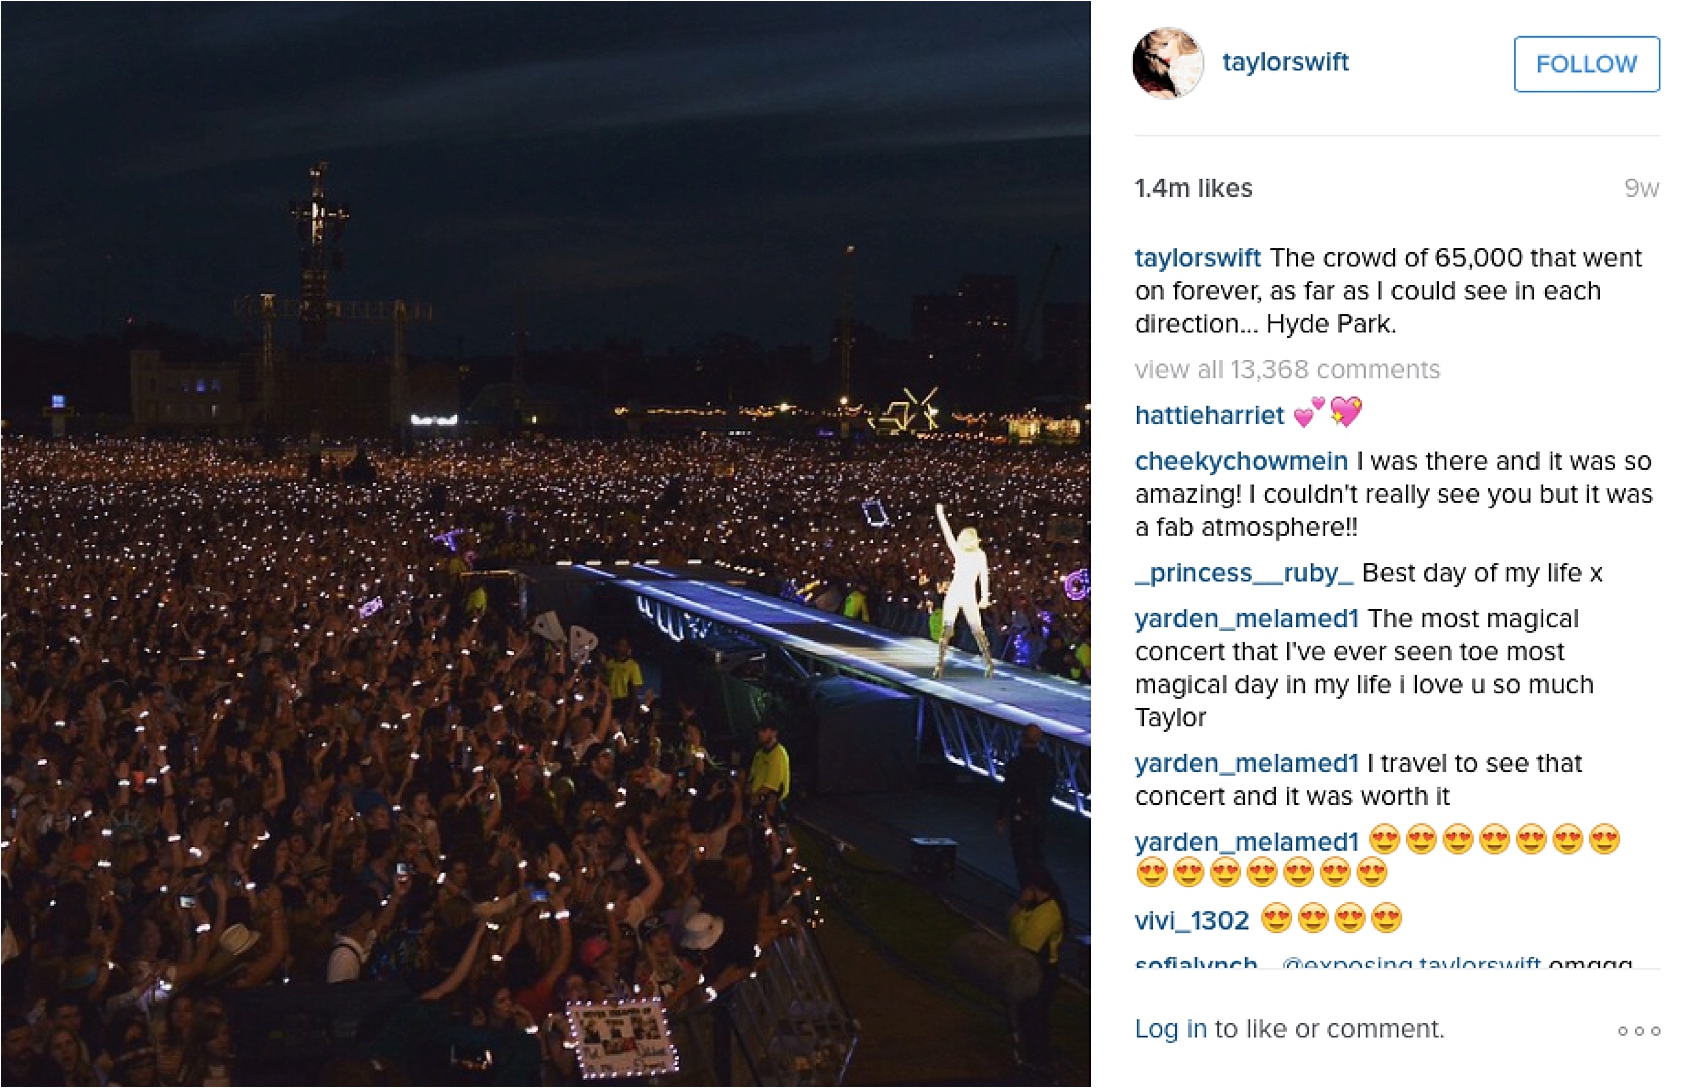The height and width of the screenshot is (1088, 1700).
Task: Click the performer on the stage runway
Action: point(964,589)
